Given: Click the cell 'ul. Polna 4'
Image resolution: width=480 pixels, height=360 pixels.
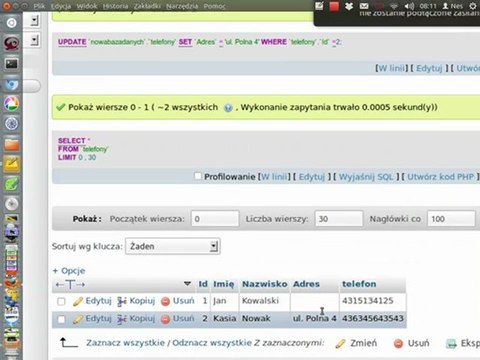Looking at the screenshot, I should 315,318.
